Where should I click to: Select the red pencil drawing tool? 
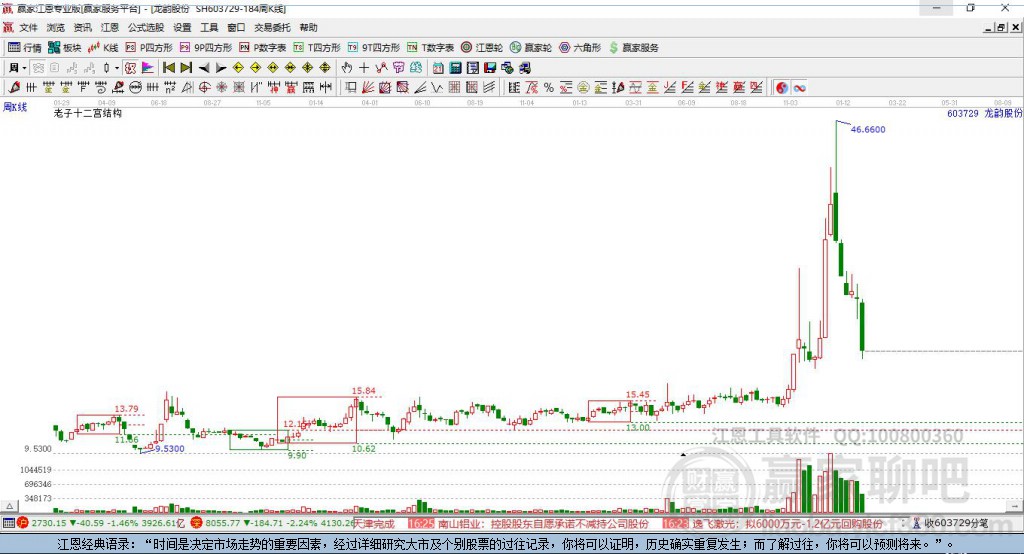14,88
